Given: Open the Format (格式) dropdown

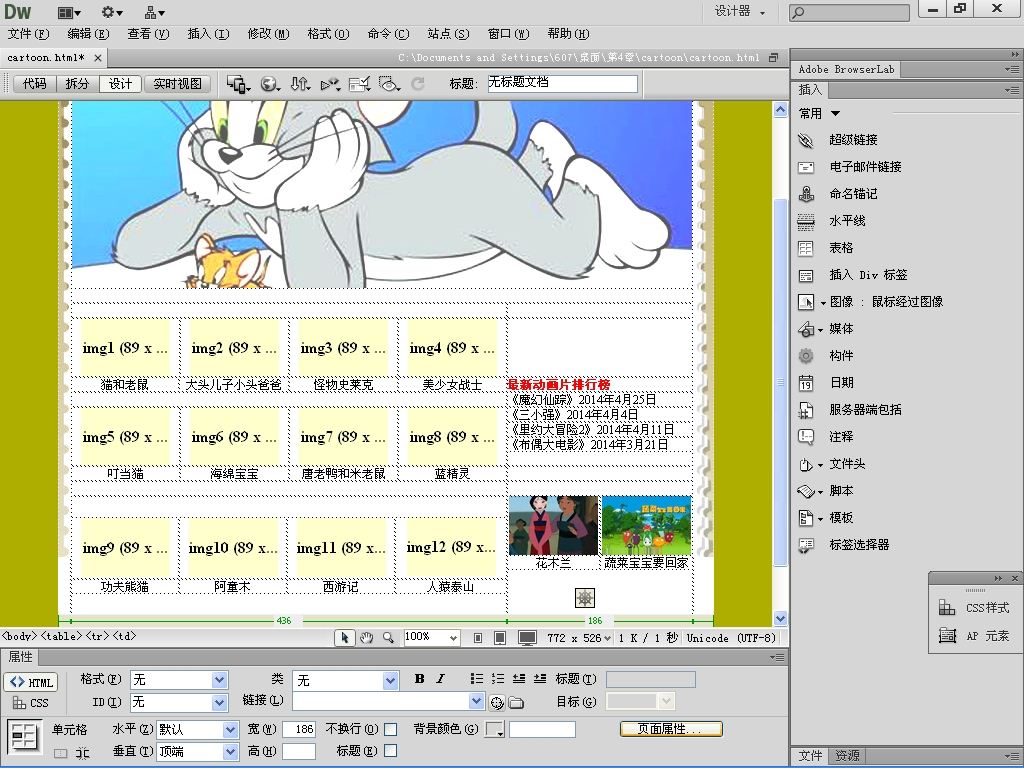Looking at the screenshot, I should pos(220,680).
